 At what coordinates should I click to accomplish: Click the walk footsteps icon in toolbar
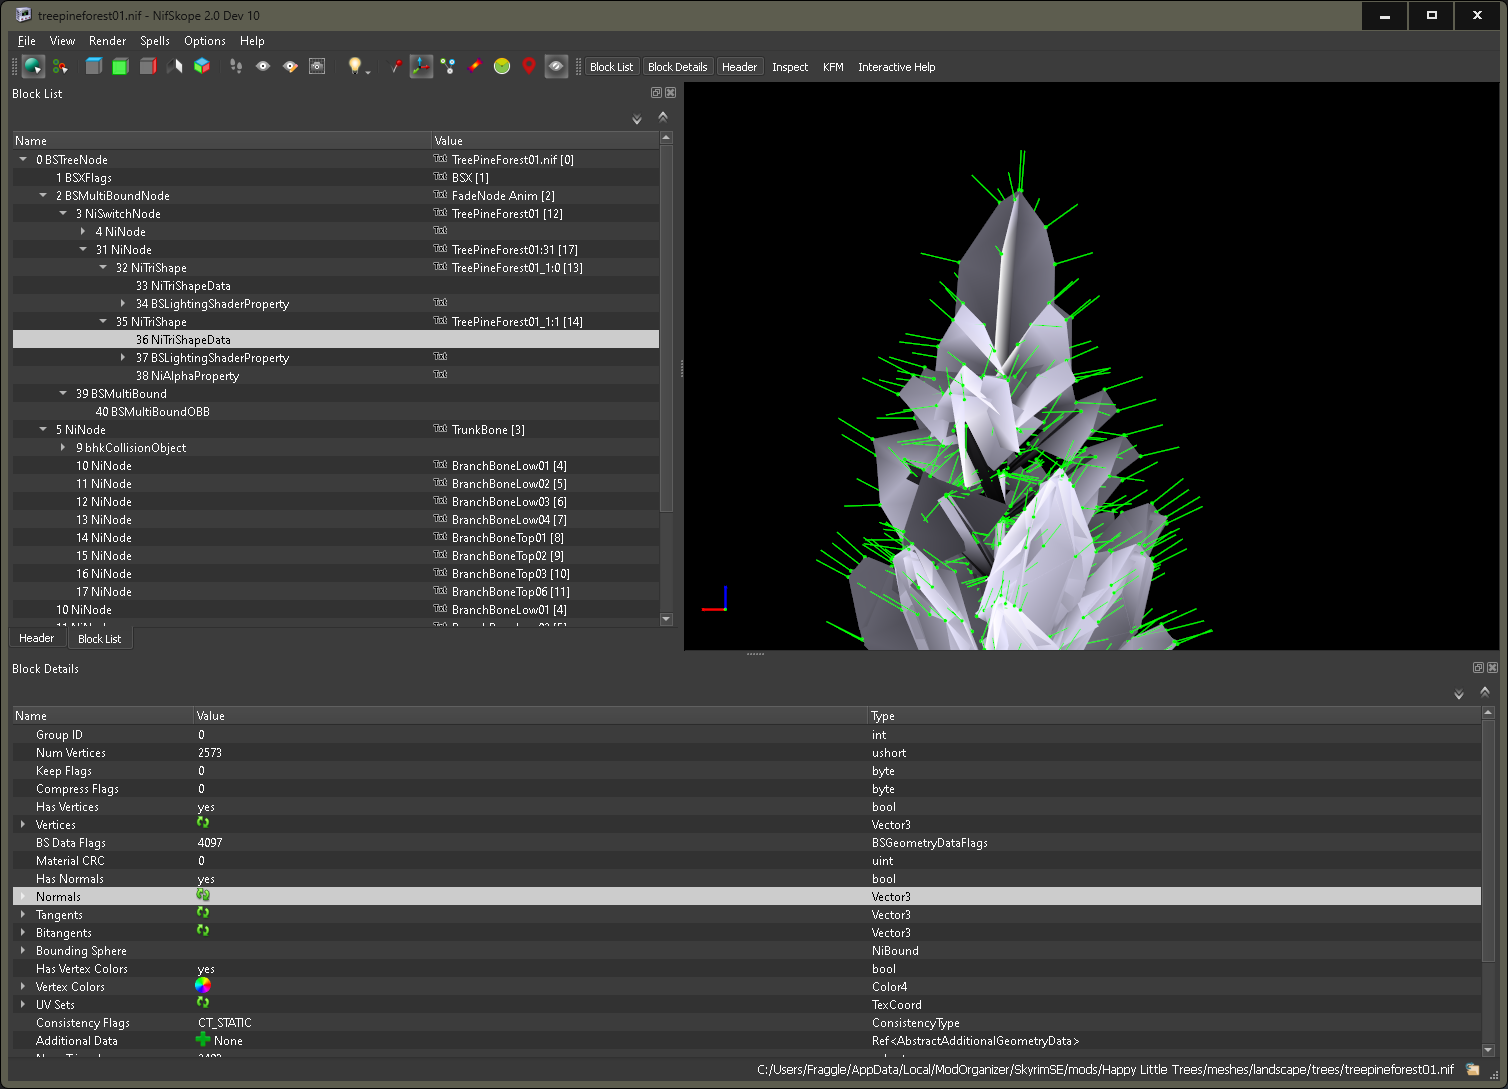[236, 66]
